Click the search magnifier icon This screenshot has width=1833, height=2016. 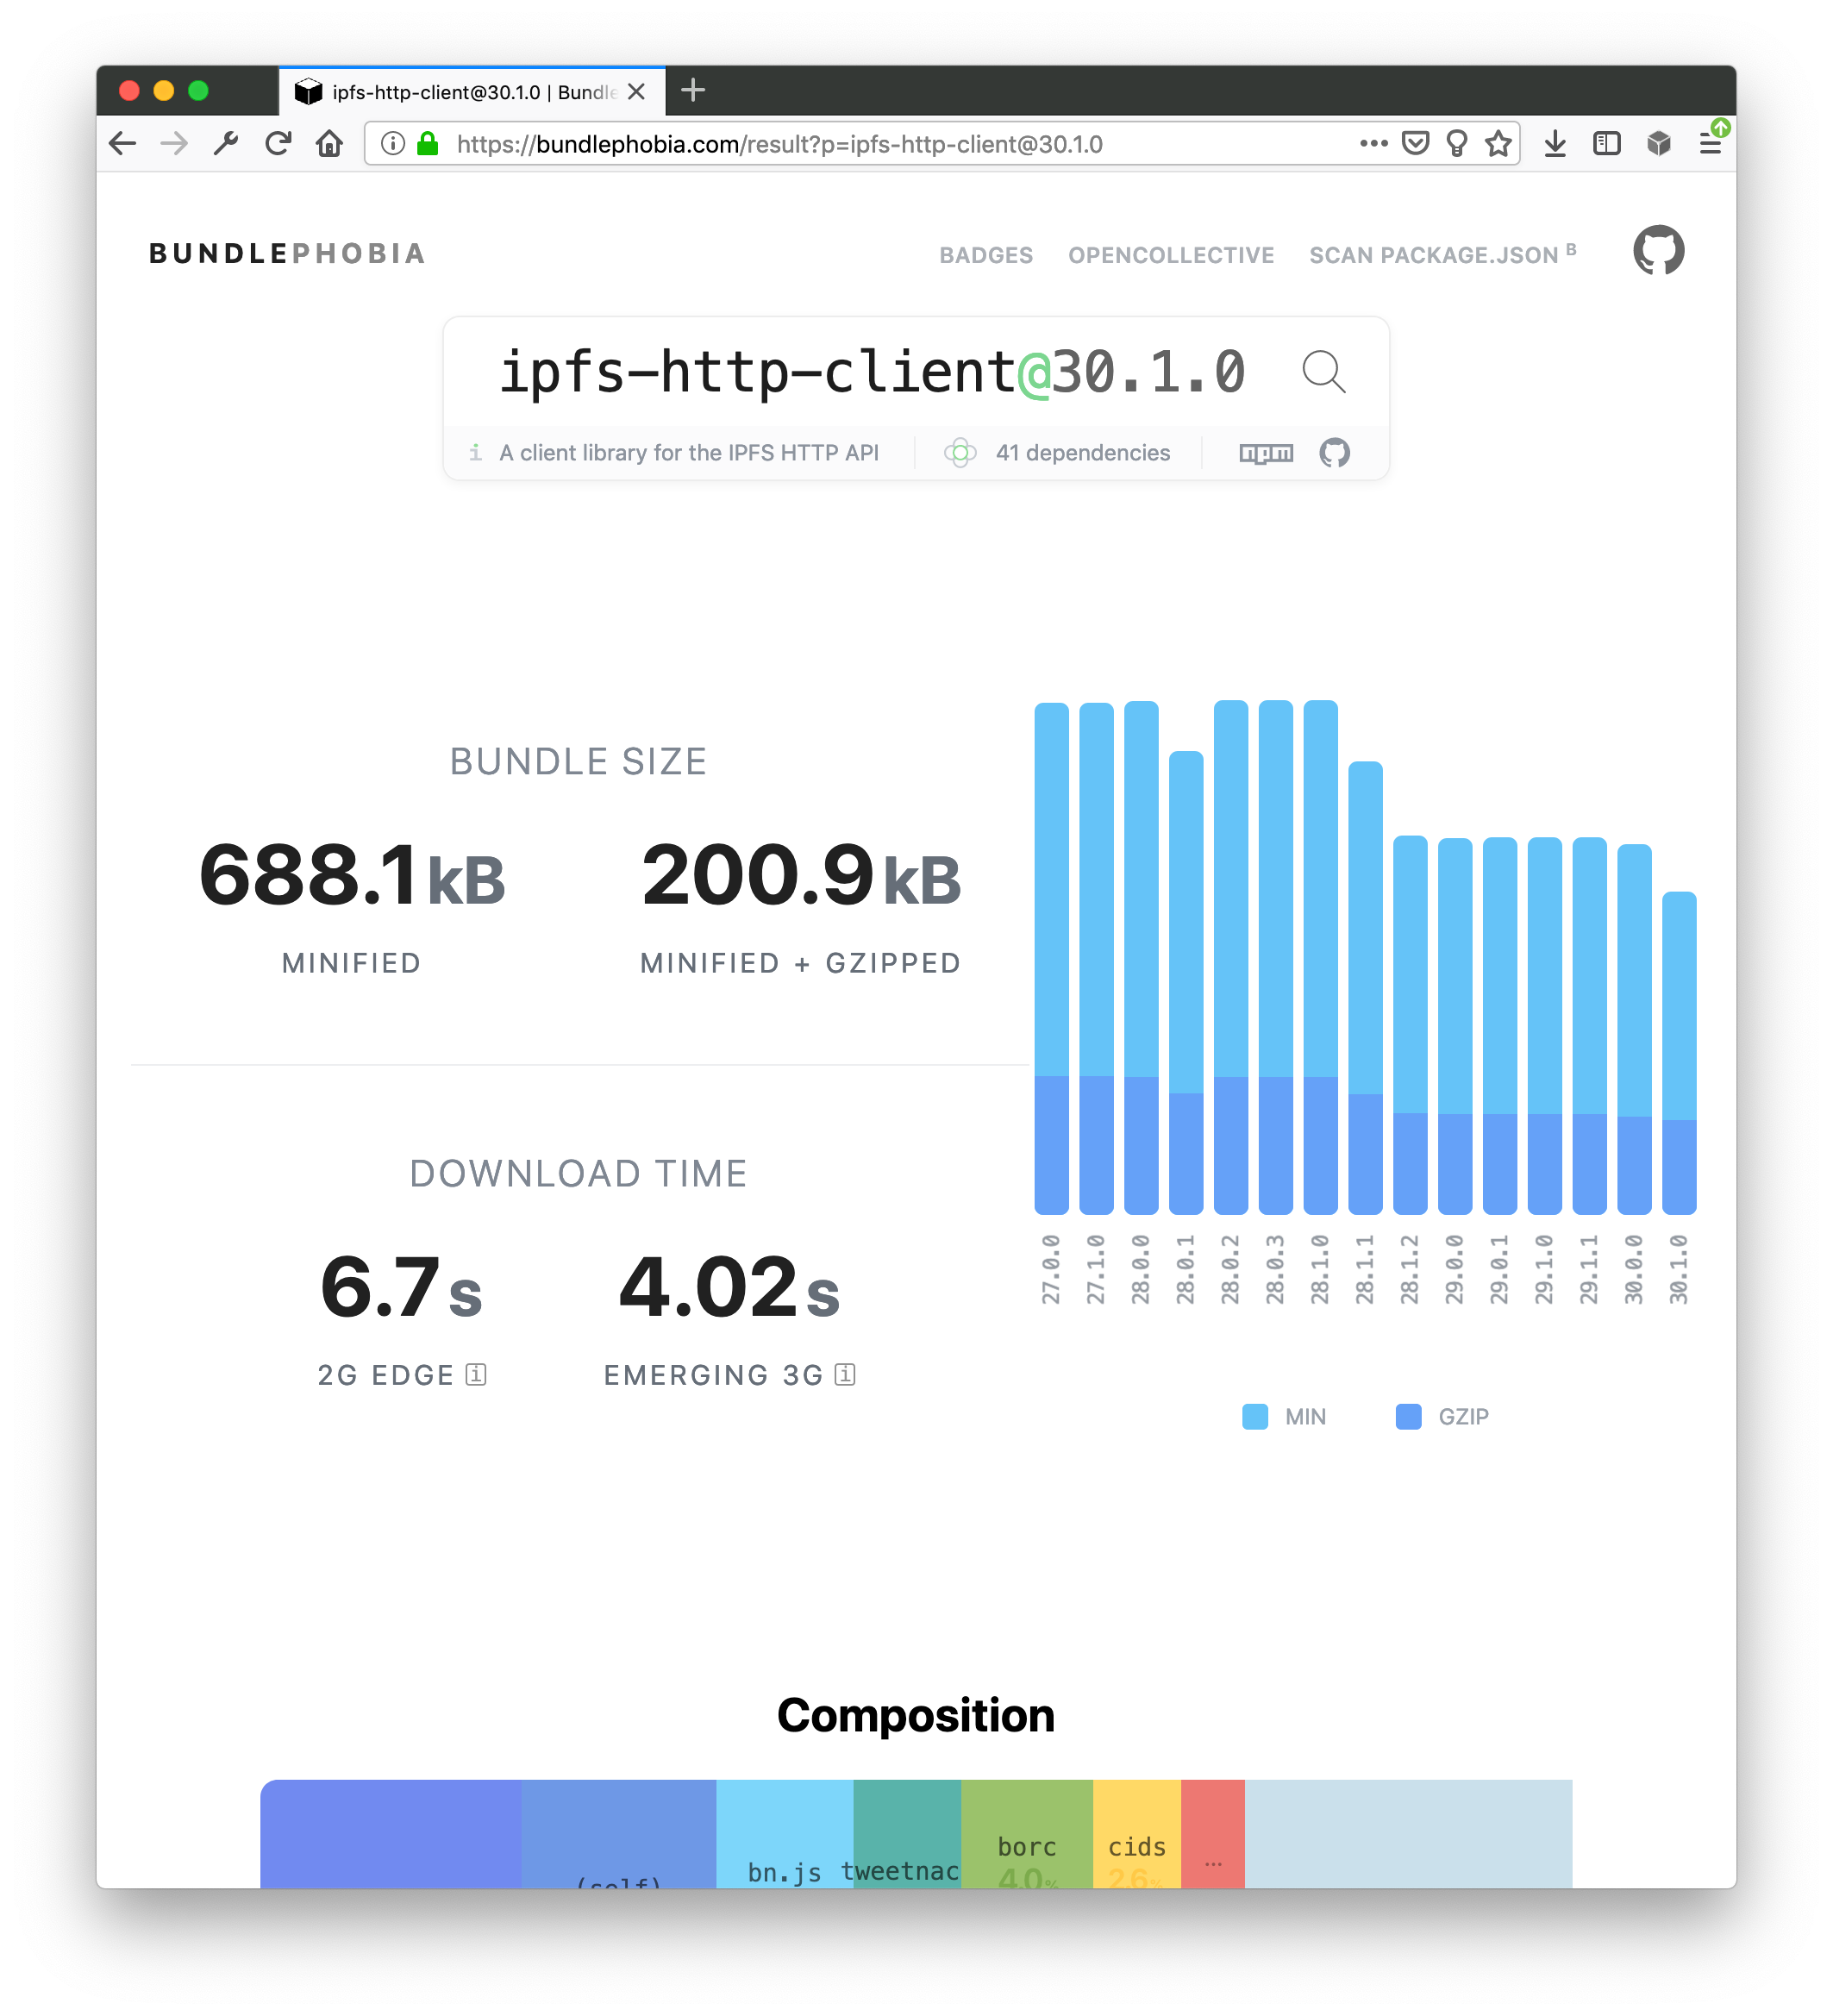pos(1323,372)
